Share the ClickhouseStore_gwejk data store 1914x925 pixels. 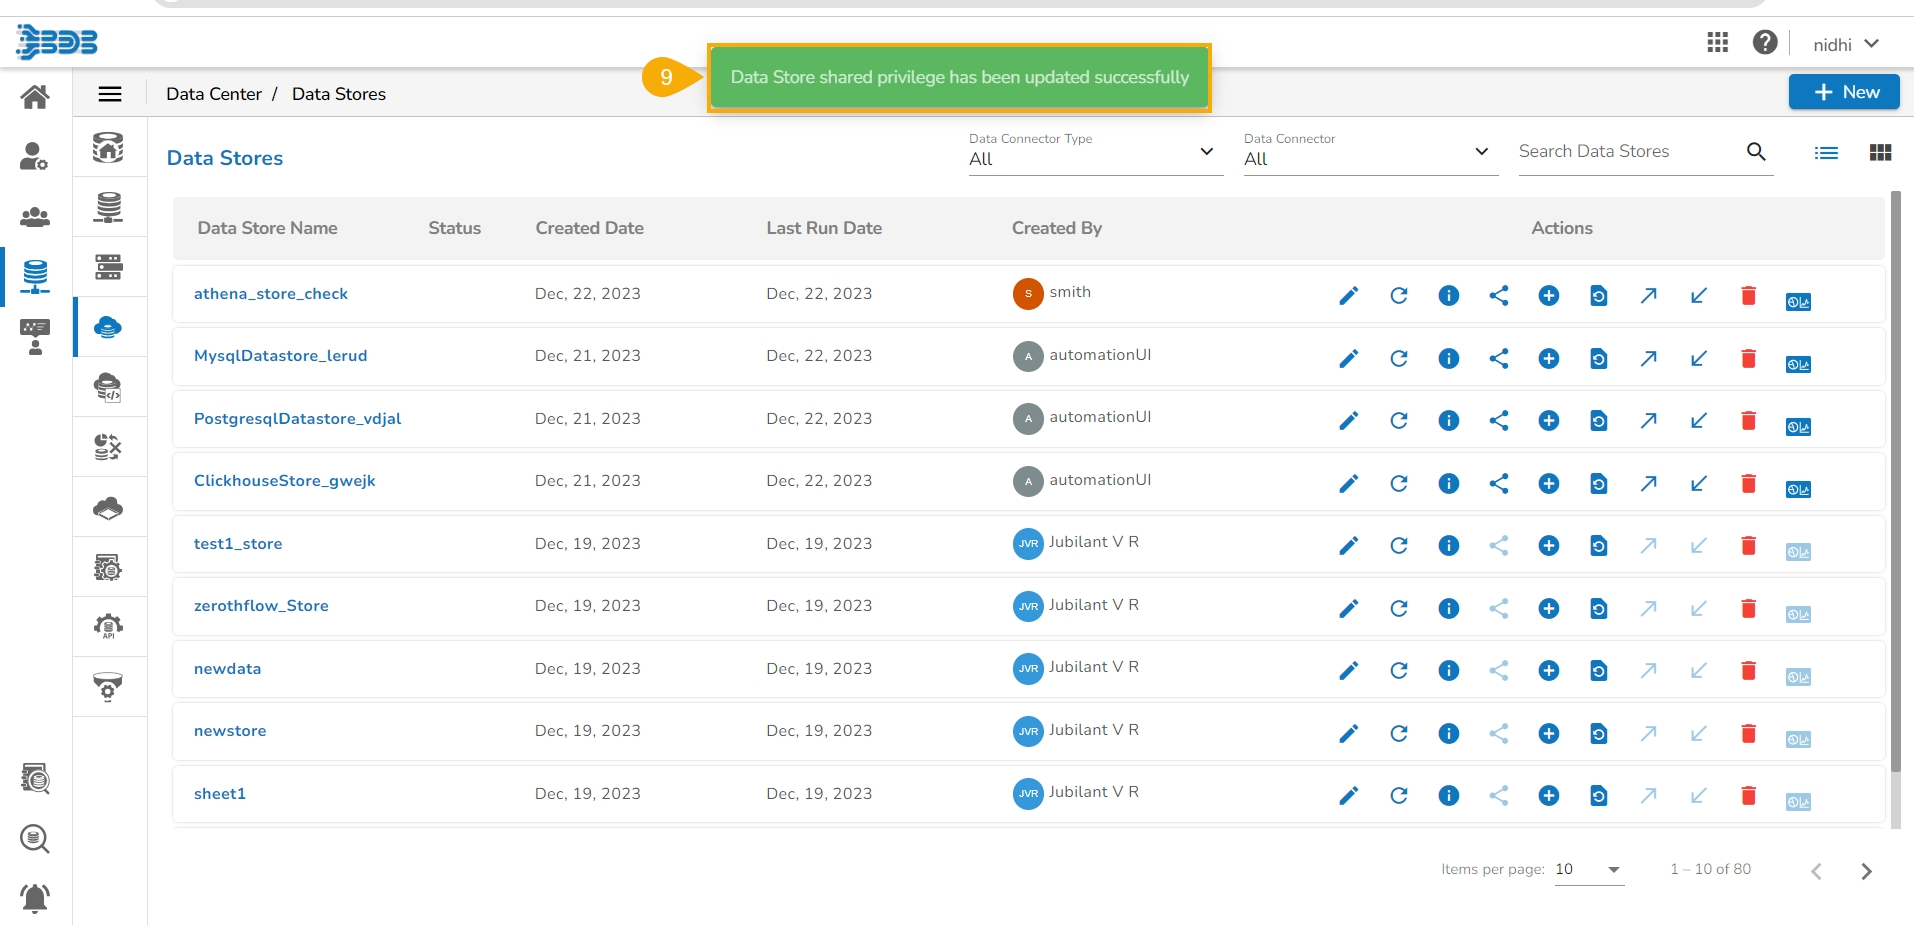1498,483
